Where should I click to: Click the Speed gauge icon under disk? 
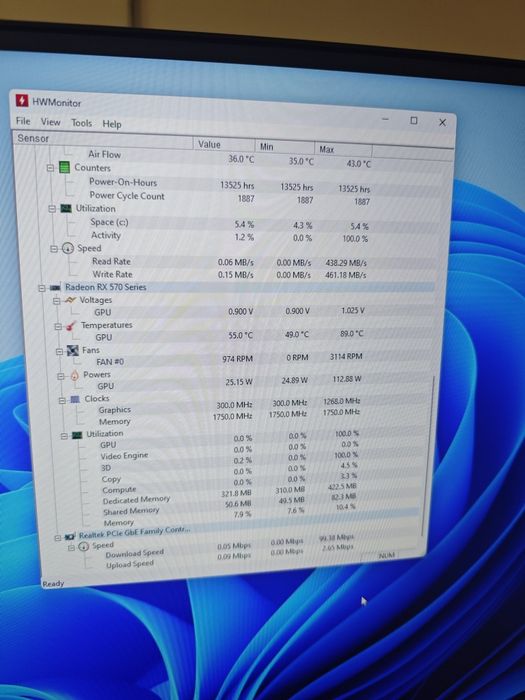coord(68,249)
